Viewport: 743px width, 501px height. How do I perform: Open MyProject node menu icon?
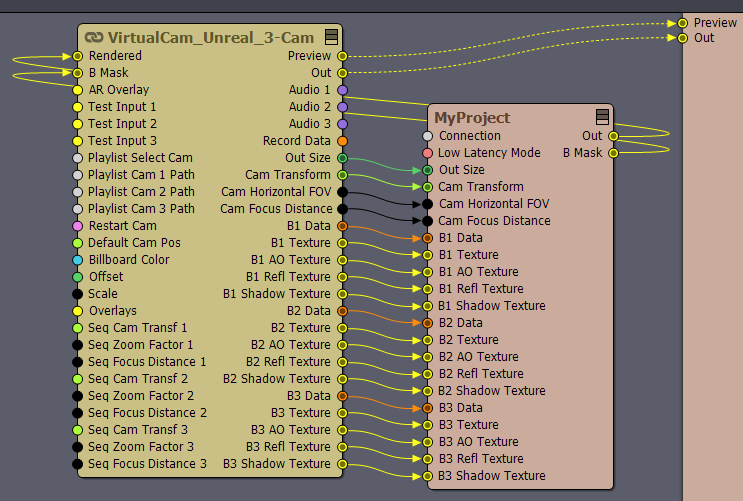click(x=602, y=117)
